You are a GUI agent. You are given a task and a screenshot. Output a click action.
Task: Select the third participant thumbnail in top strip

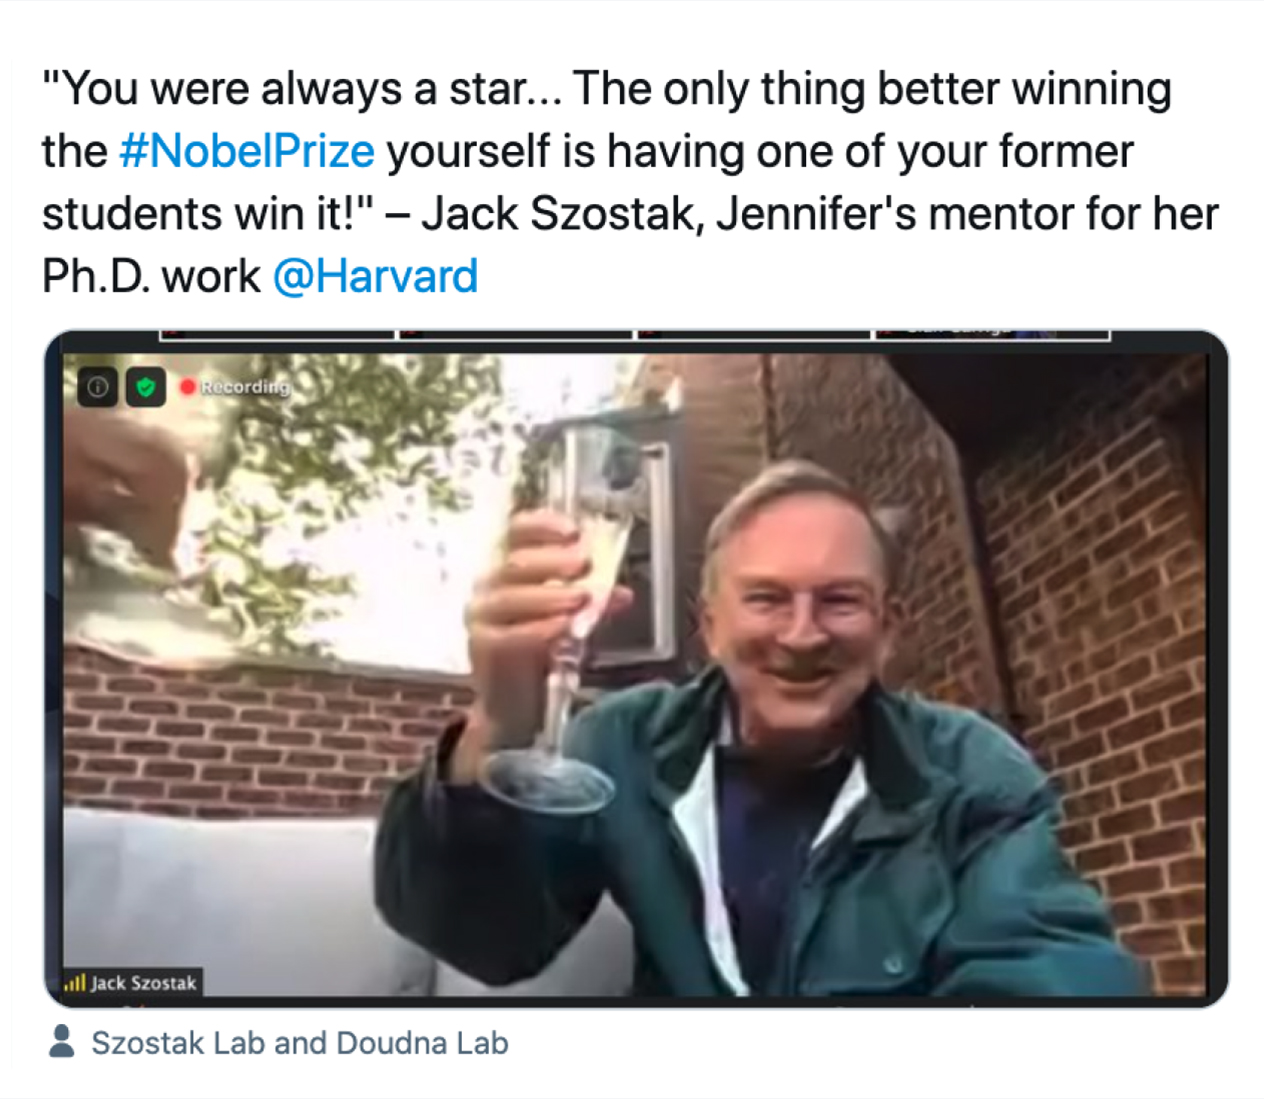(x=754, y=335)
